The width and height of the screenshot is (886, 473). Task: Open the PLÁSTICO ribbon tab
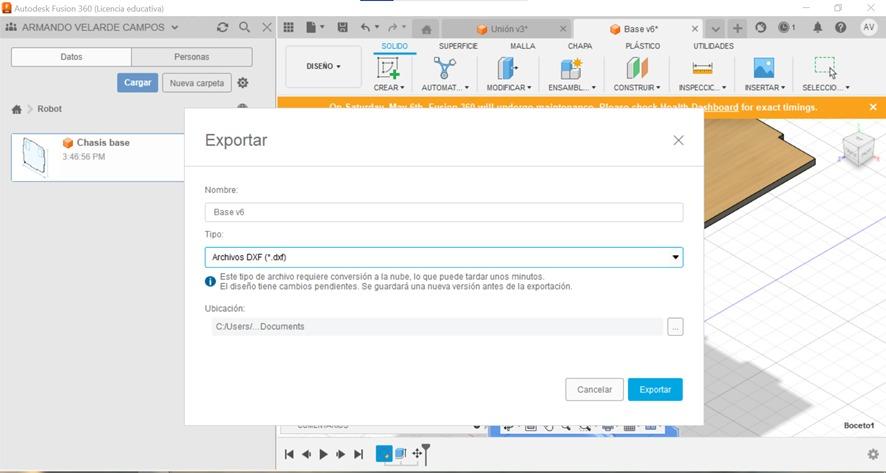pyautogui.click(x=642, y=46)
